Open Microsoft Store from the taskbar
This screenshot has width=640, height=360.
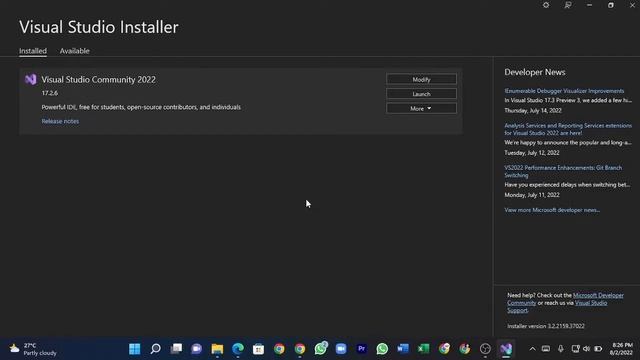point(258,349)
